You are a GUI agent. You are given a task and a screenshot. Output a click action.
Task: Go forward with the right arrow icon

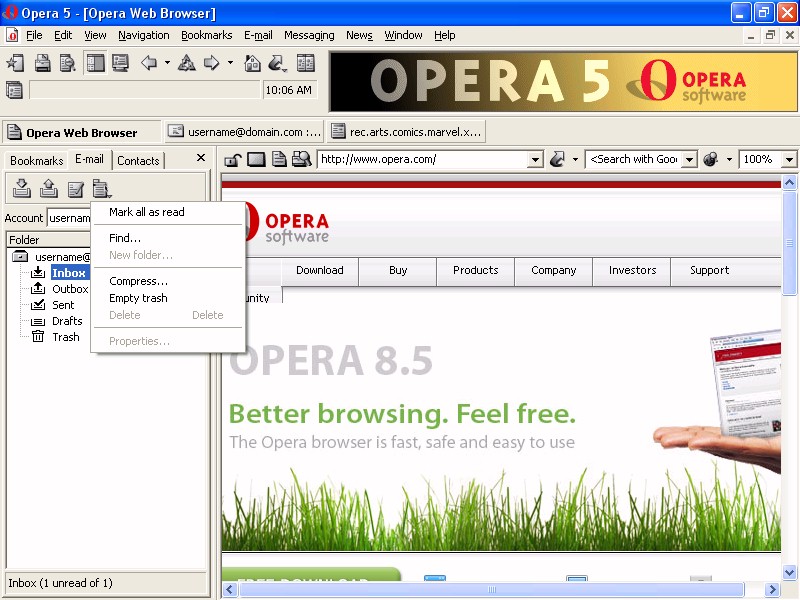212,63
